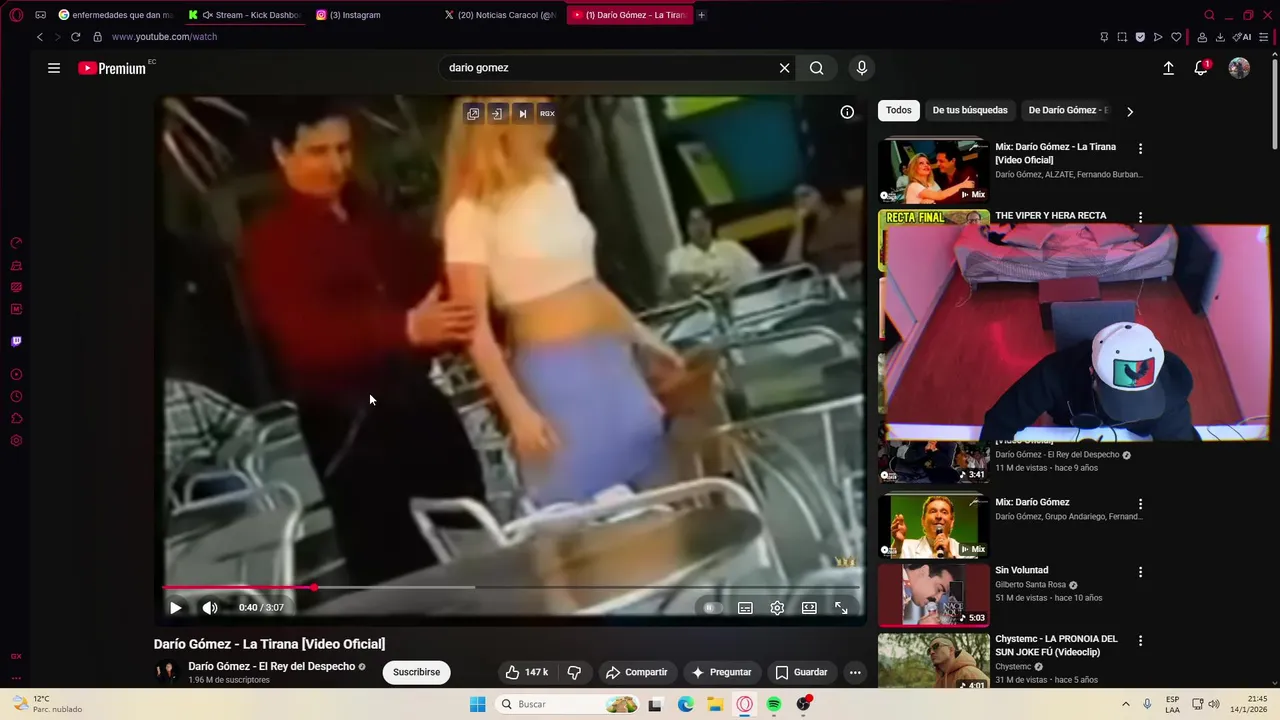This screenshot has height=720, width=1280.
Task: Toggle subtitles in the video player
Action: click(745, 607)
